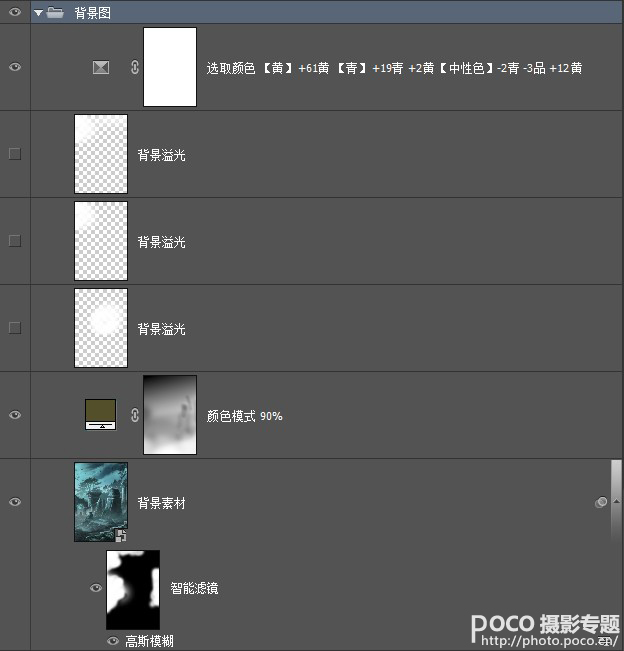This screenshot has width=624, height=651.
Task: Select the layer named 选取颜色 【黄】+61黄
Action: coord(394,68)
